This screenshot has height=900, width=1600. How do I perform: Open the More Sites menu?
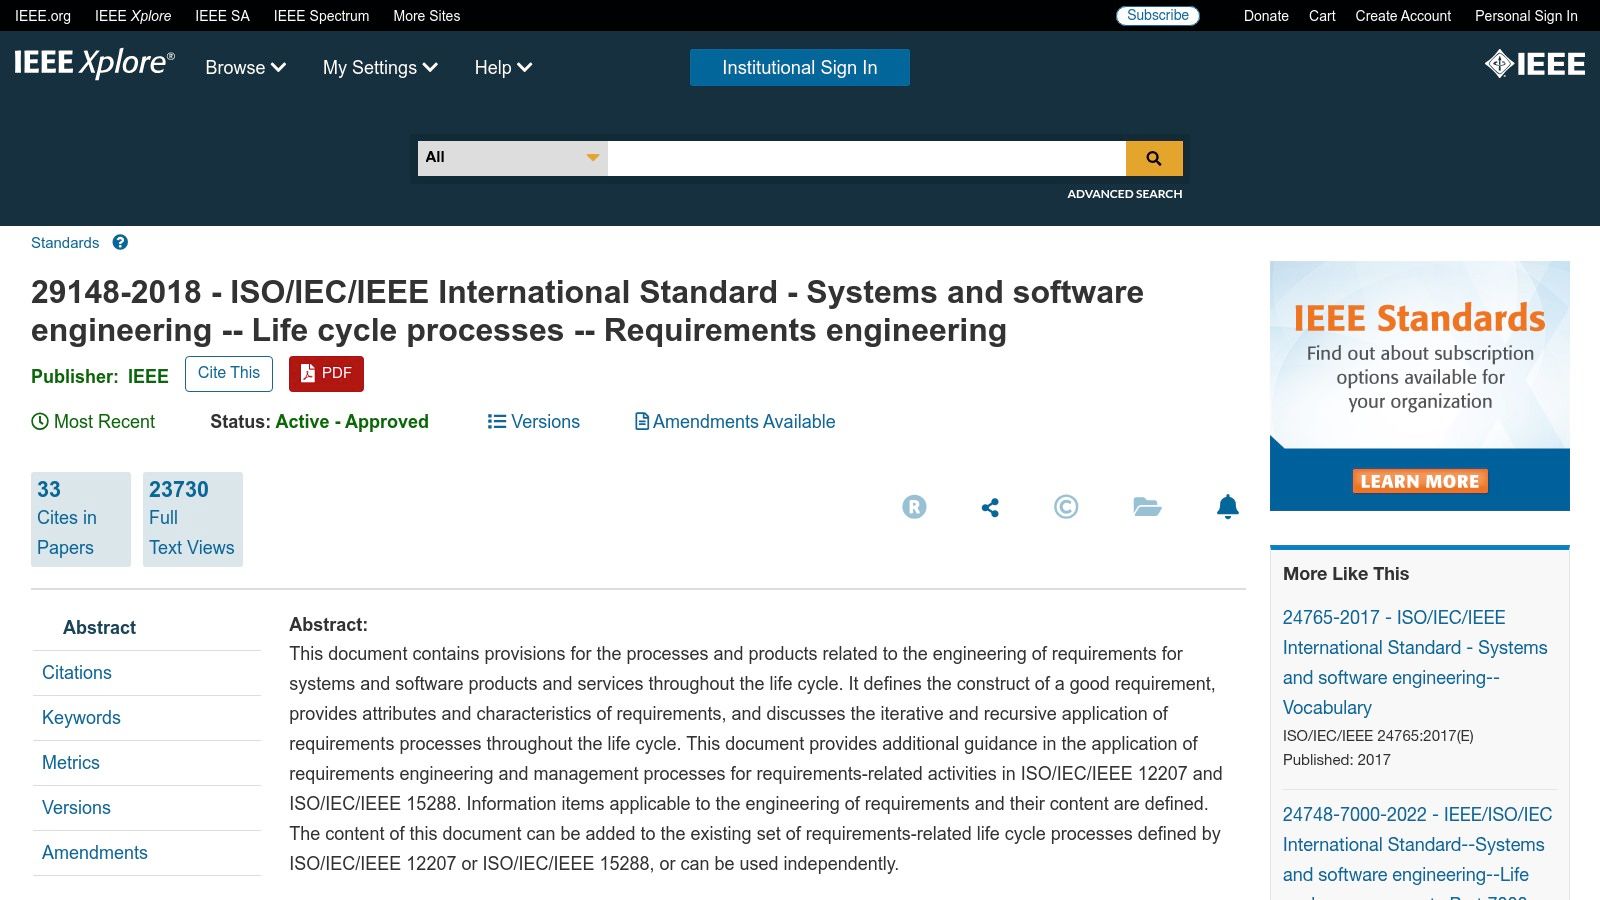tap(426, 15)
